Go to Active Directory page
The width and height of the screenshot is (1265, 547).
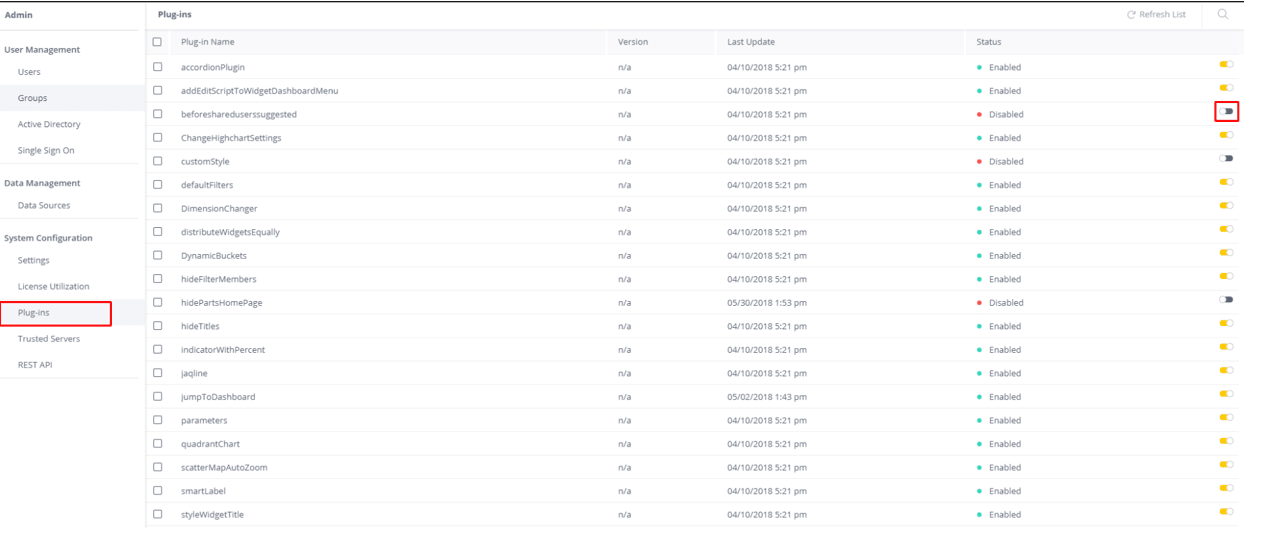[49, 124]
